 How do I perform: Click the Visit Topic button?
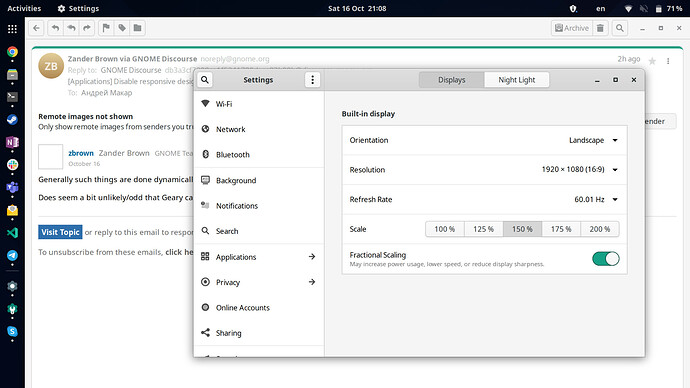60,232
